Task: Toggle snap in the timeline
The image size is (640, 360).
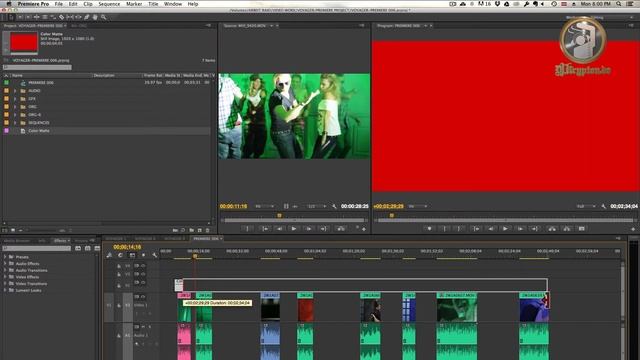Action: point(120,255)
